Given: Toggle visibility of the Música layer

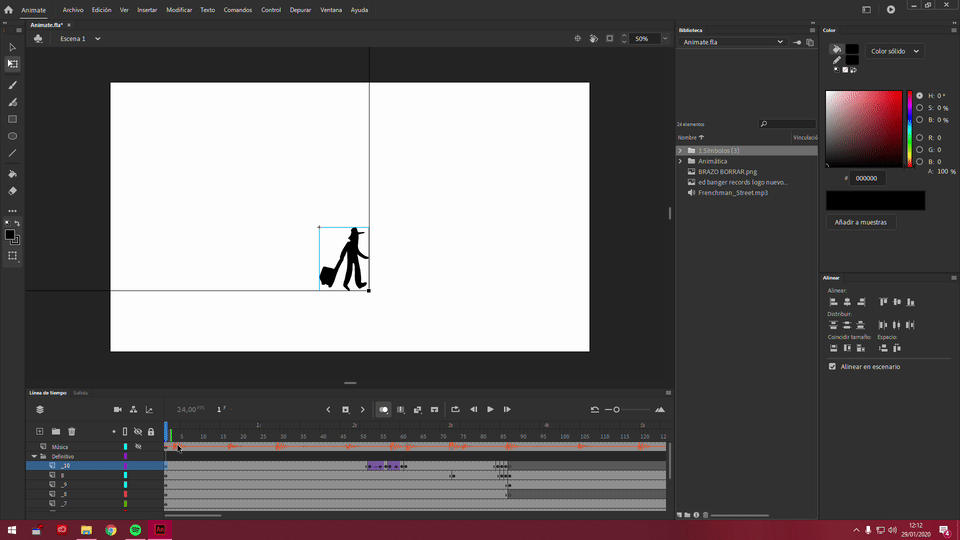Looking at the screenshot, I should [138, 446].
